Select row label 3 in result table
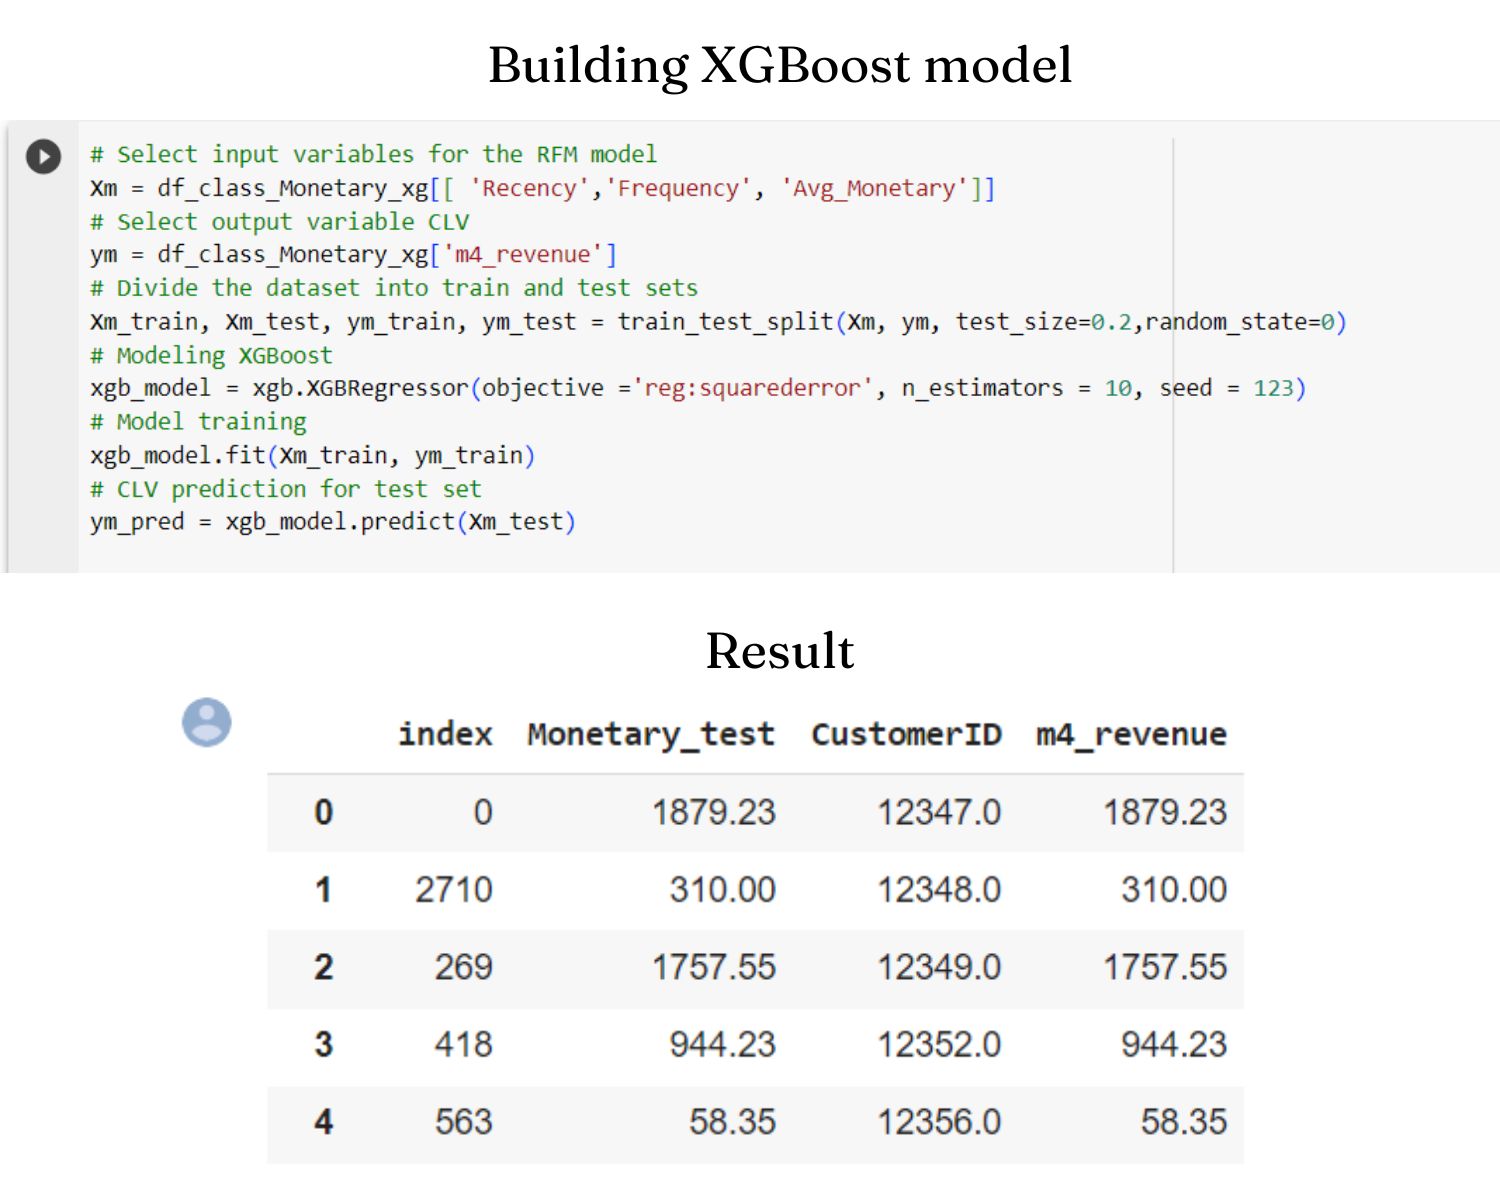 tap(323, 1044)
